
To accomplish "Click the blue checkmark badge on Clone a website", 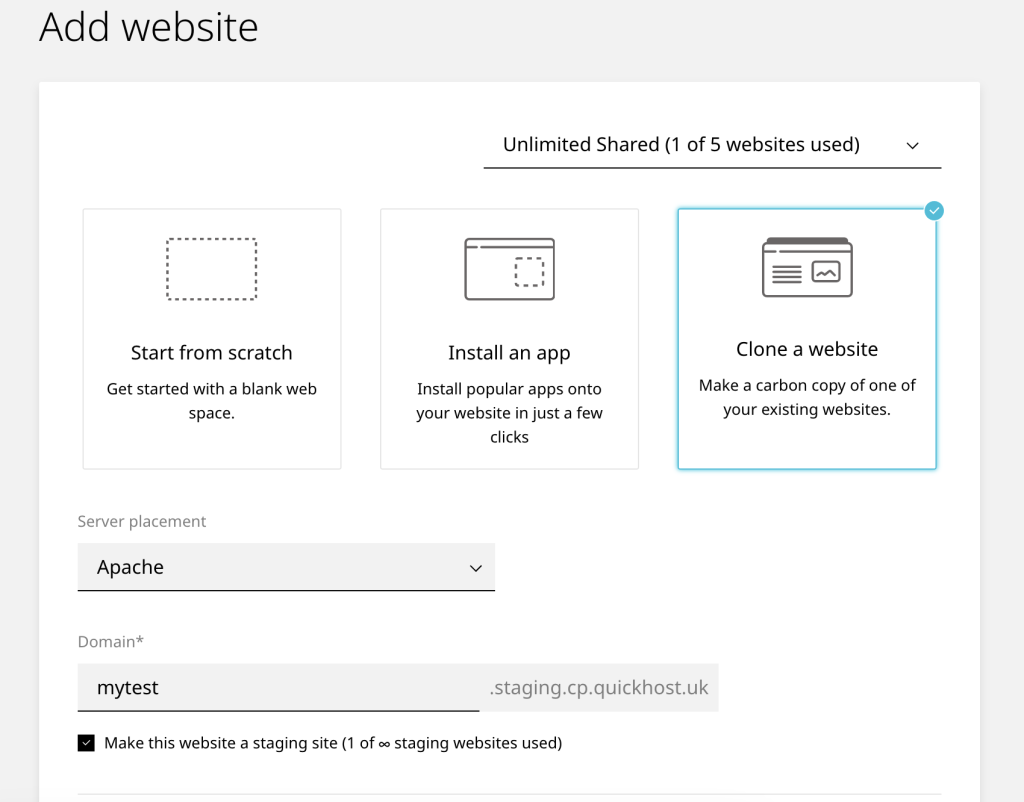I will click(x=934, y=211).
